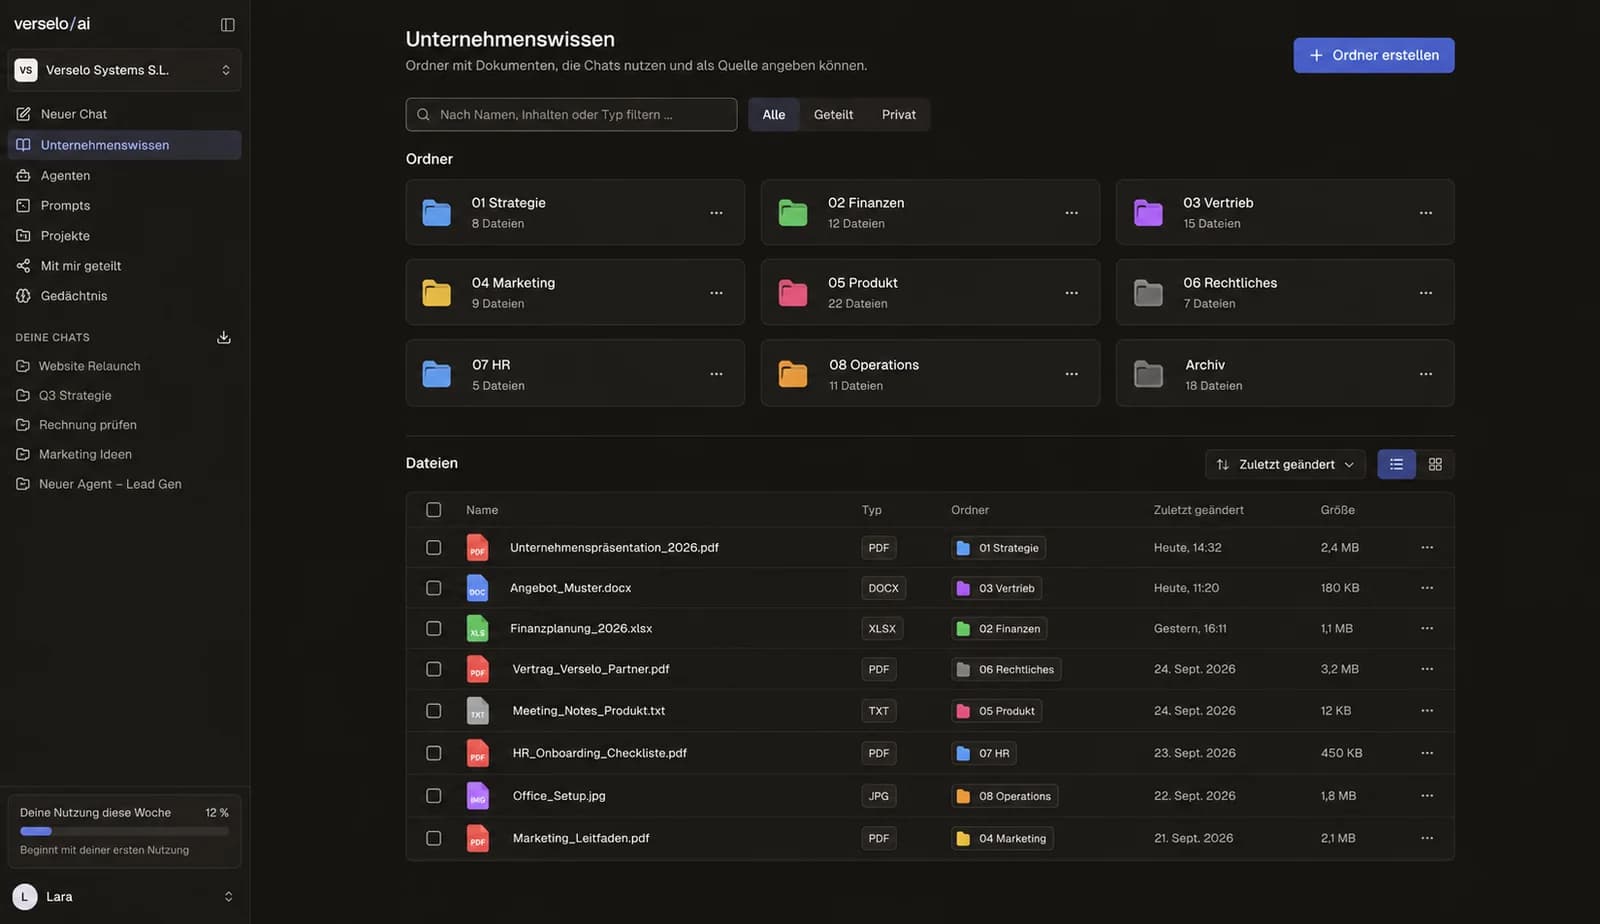Click the filter search field

click(571, 115)
